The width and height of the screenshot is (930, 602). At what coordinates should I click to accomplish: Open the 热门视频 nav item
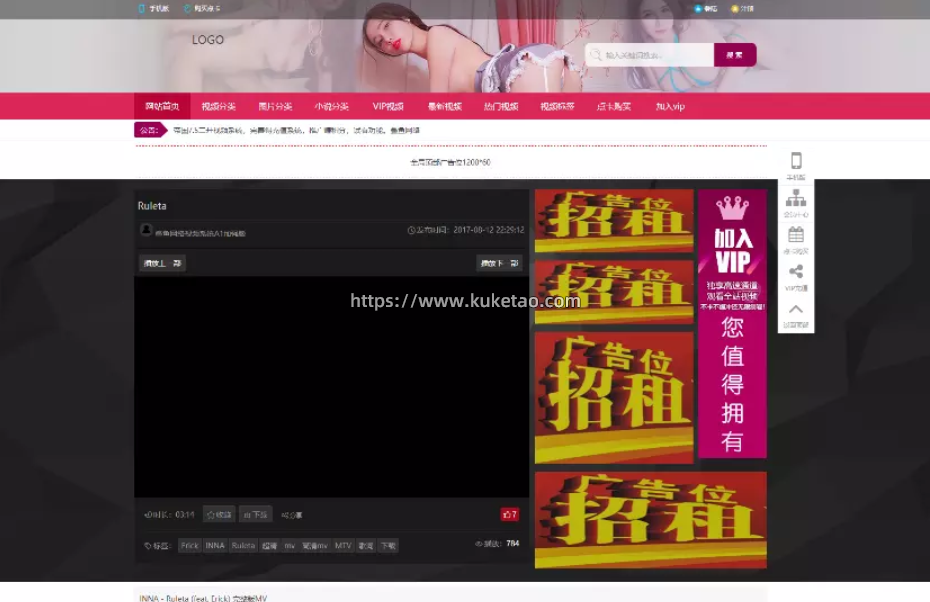pyautogui.click(x=501, y=106)
